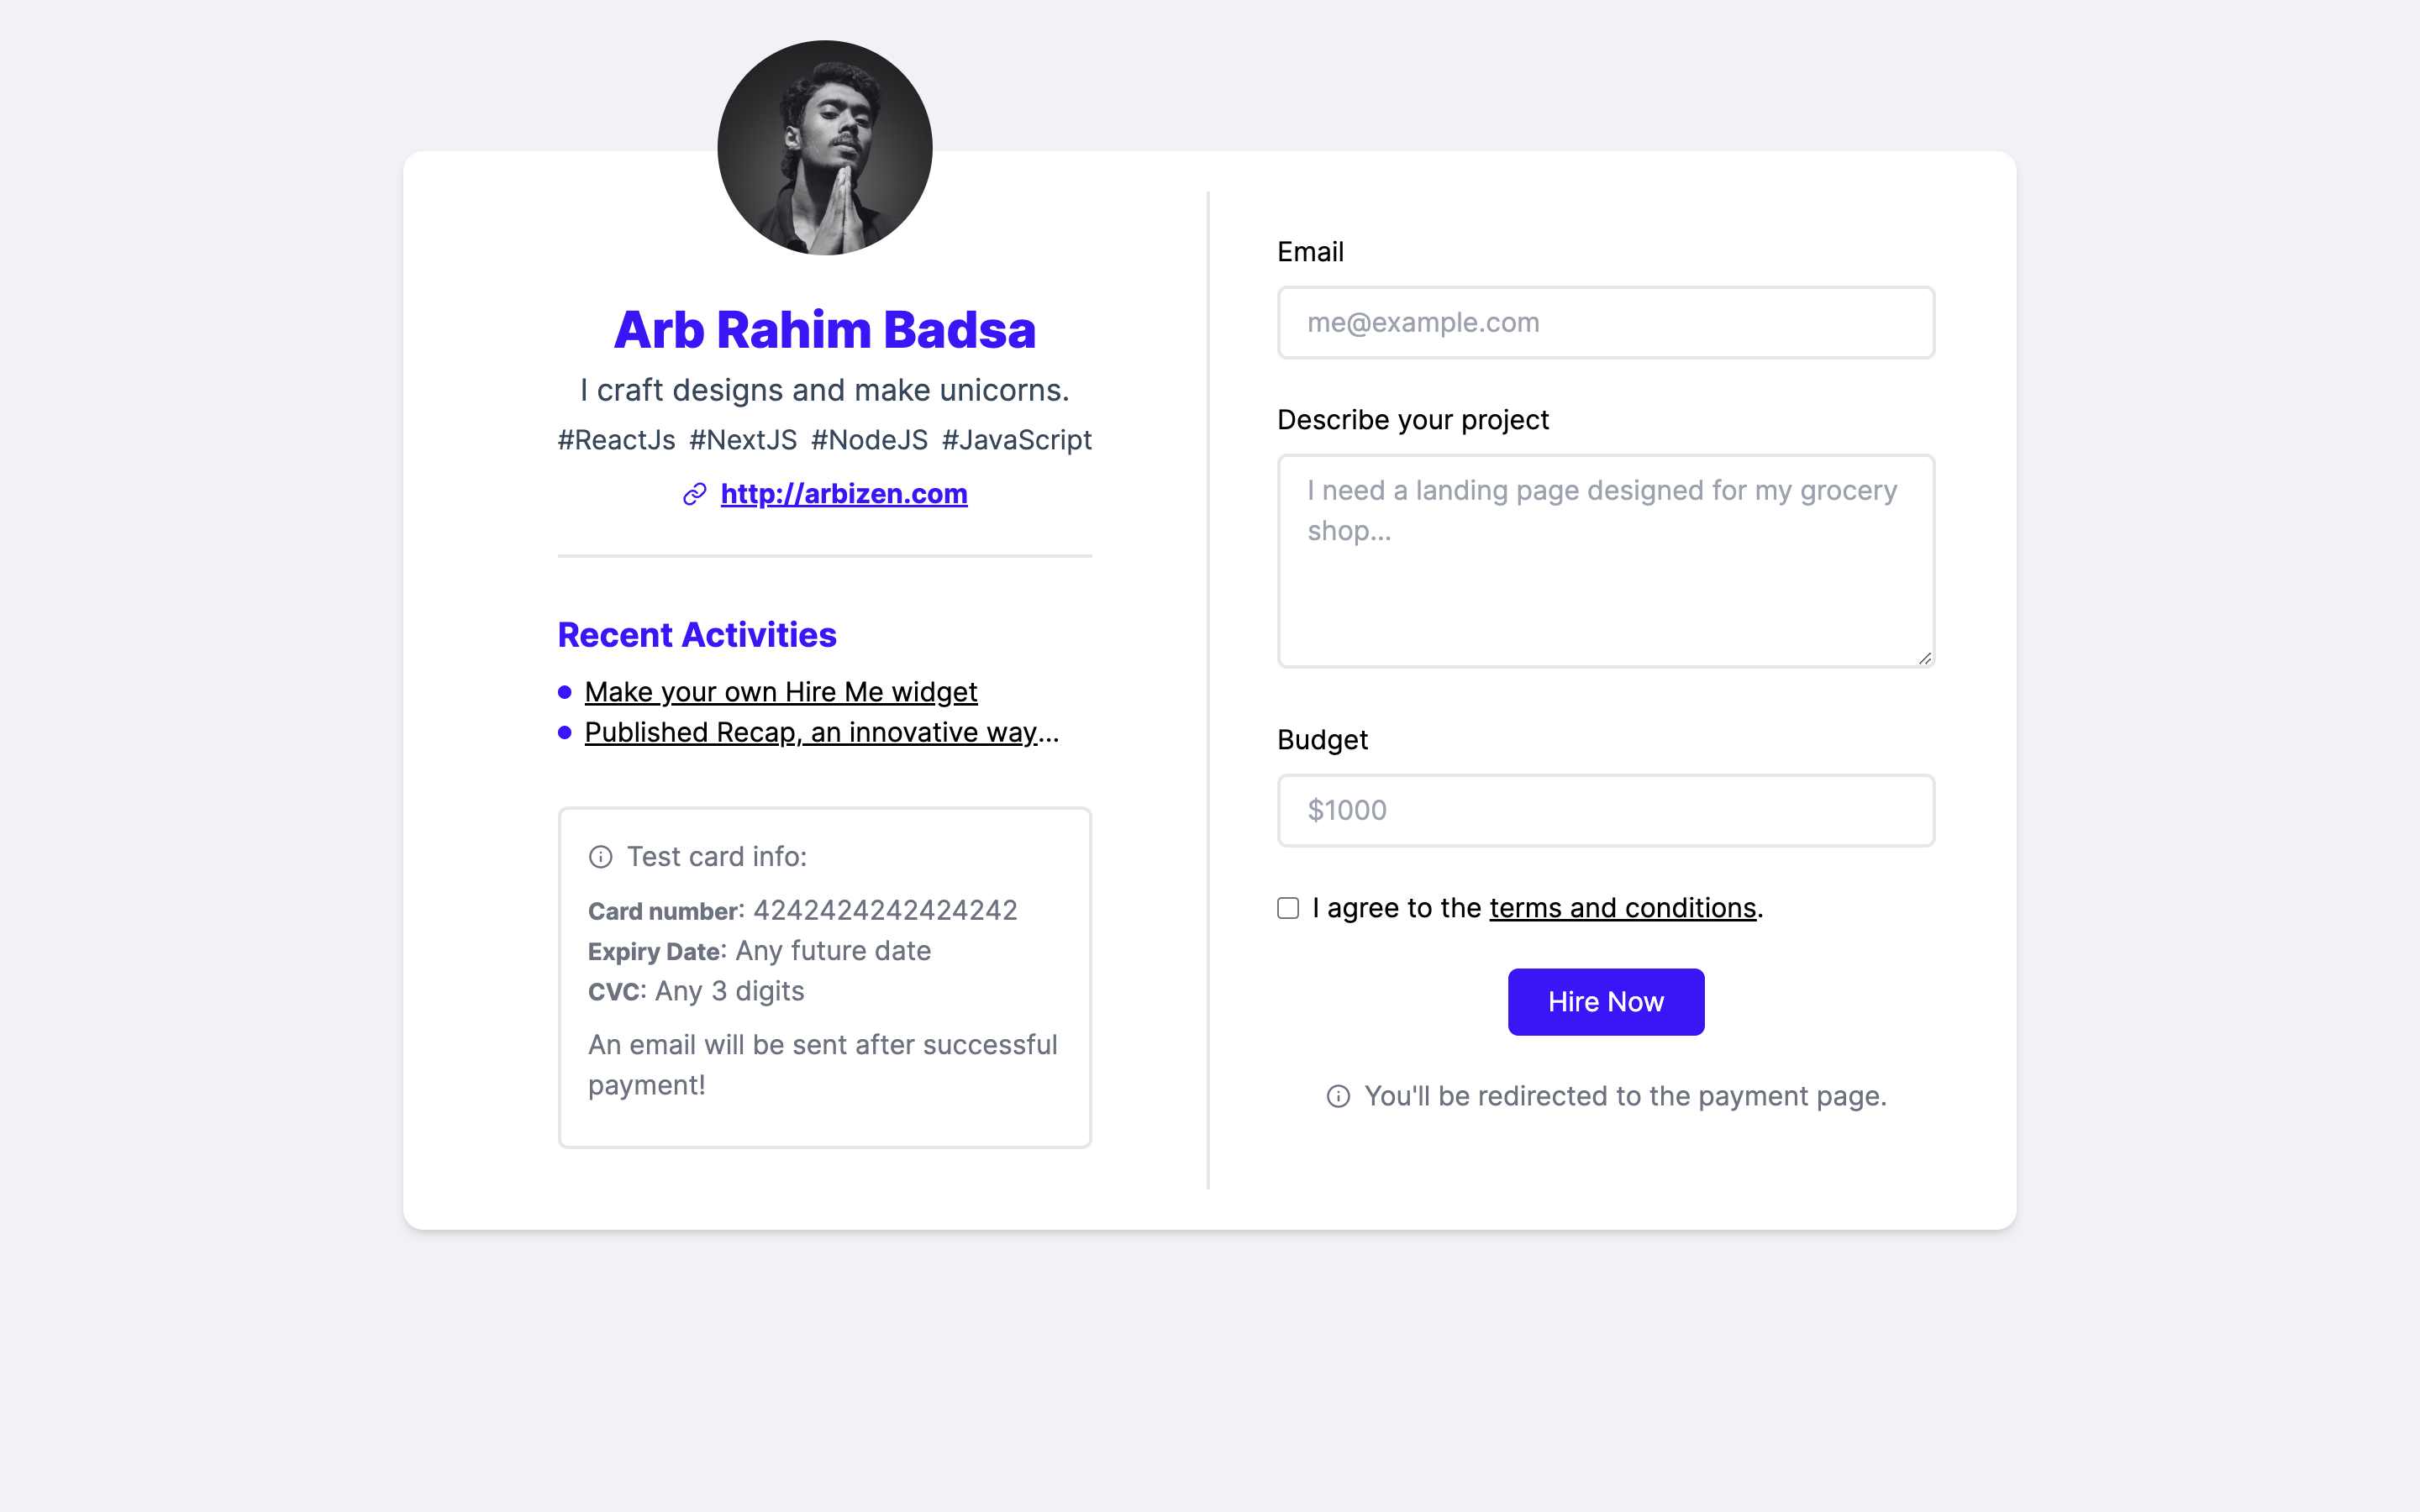Screen dimensions: 2420x1512
Task: Click the circular profile photo avatar
Action: [x=824, y=148]
